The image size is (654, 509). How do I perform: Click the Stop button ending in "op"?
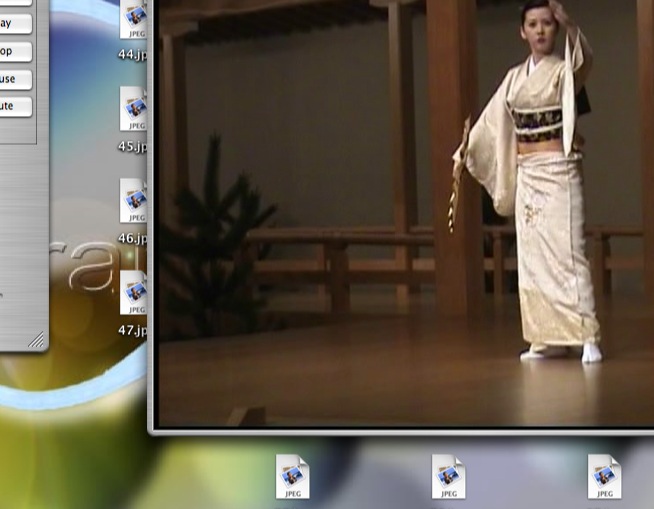pos(15,51)
